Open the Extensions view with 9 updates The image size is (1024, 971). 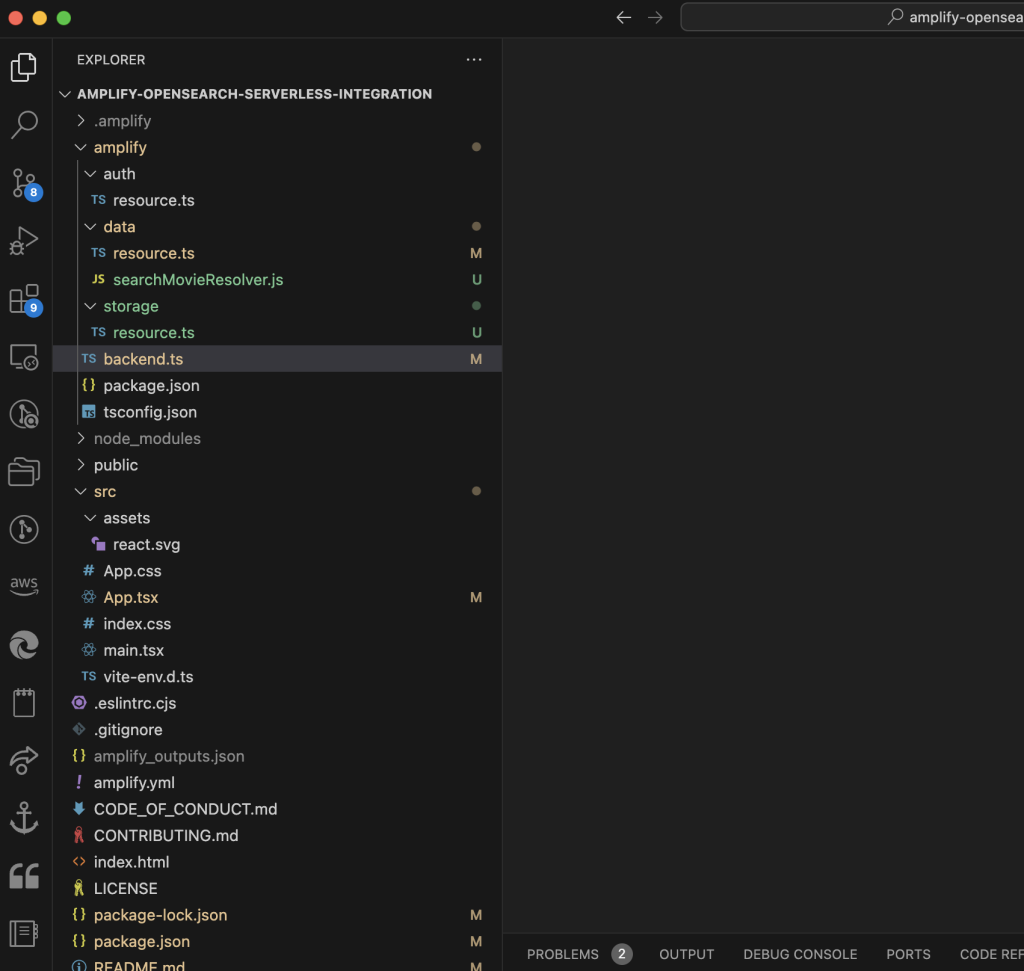click(x=24, y=298)
